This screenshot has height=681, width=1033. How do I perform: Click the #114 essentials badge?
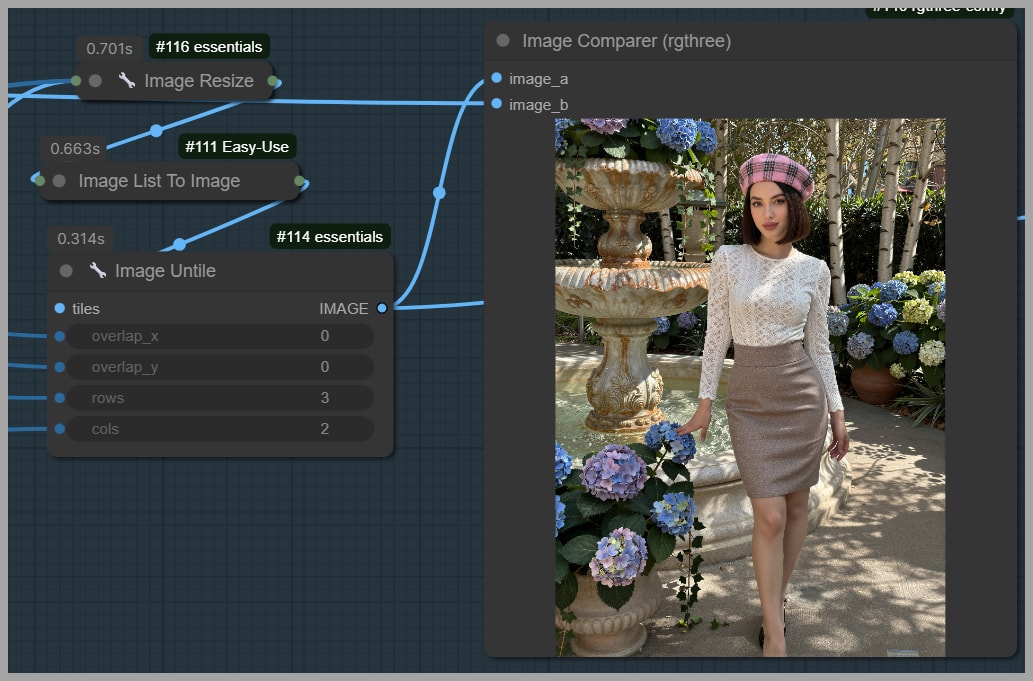pos(329,237)
